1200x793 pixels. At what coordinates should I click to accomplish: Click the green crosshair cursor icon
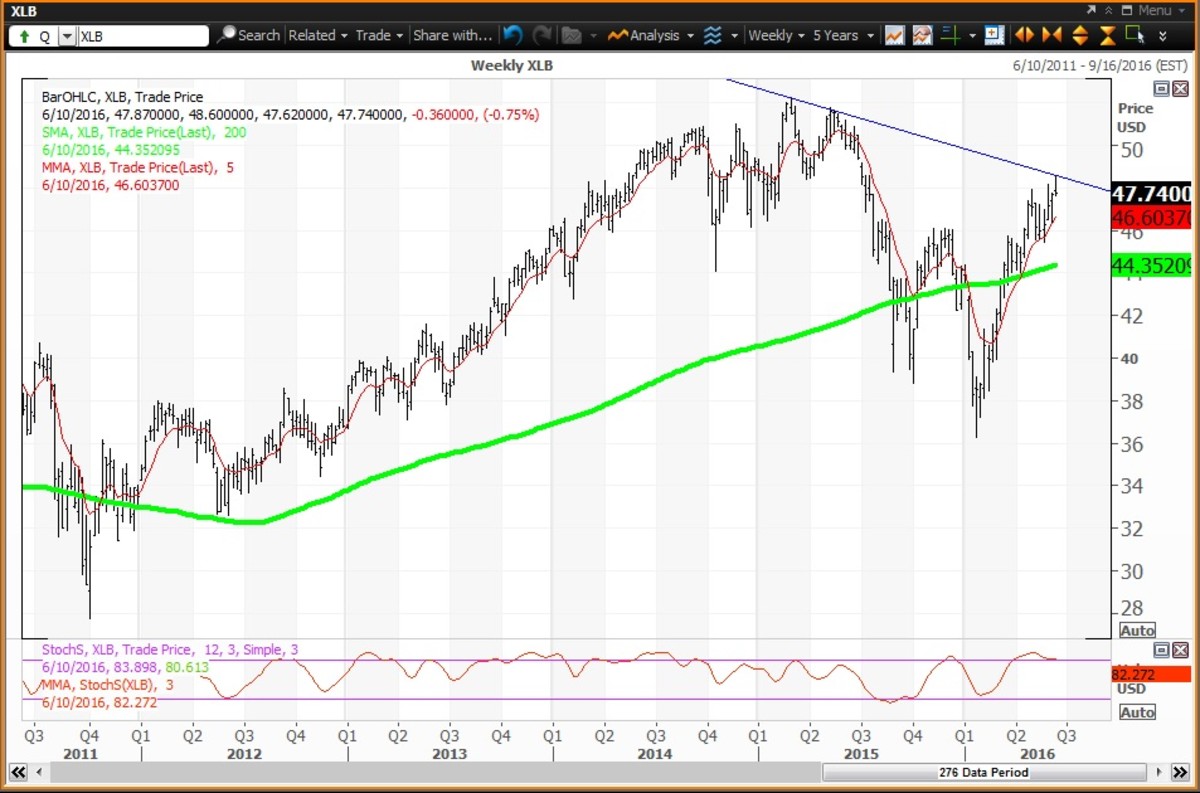pos(949,35)
